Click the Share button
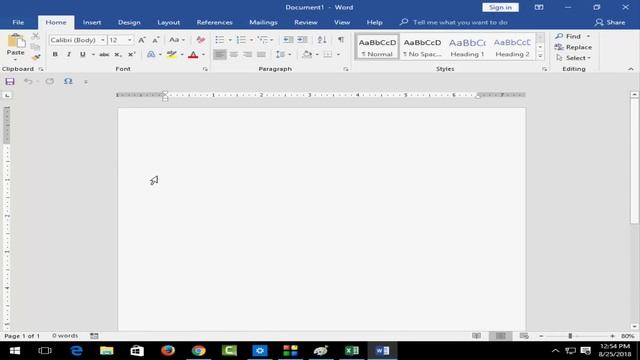The width and height of the screenshot is (640, 360). [610, 22]
